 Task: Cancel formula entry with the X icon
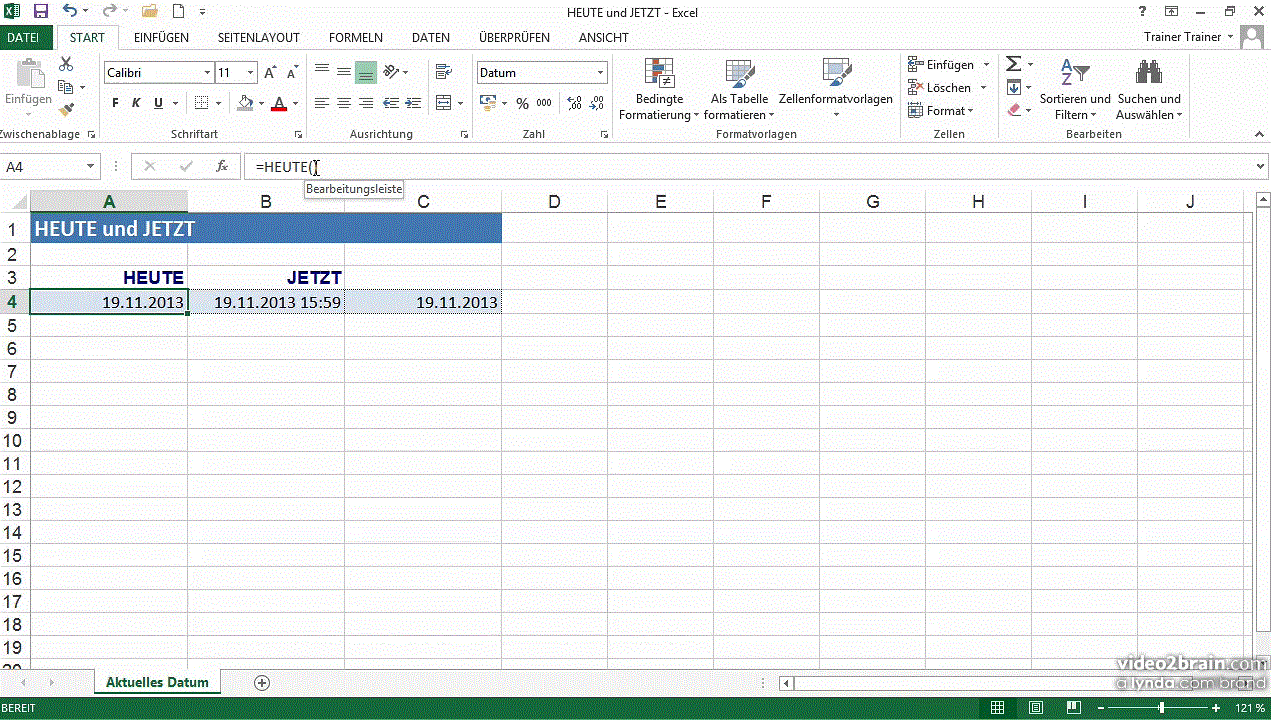pos(149,167)
